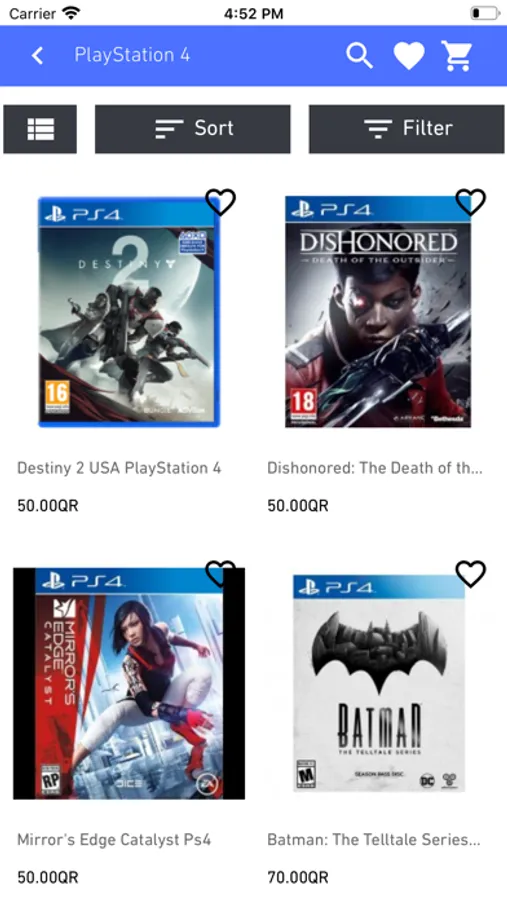Open search with the magnifier icon
The height and width of the screenshot is (900, 507).
[359, 56]
